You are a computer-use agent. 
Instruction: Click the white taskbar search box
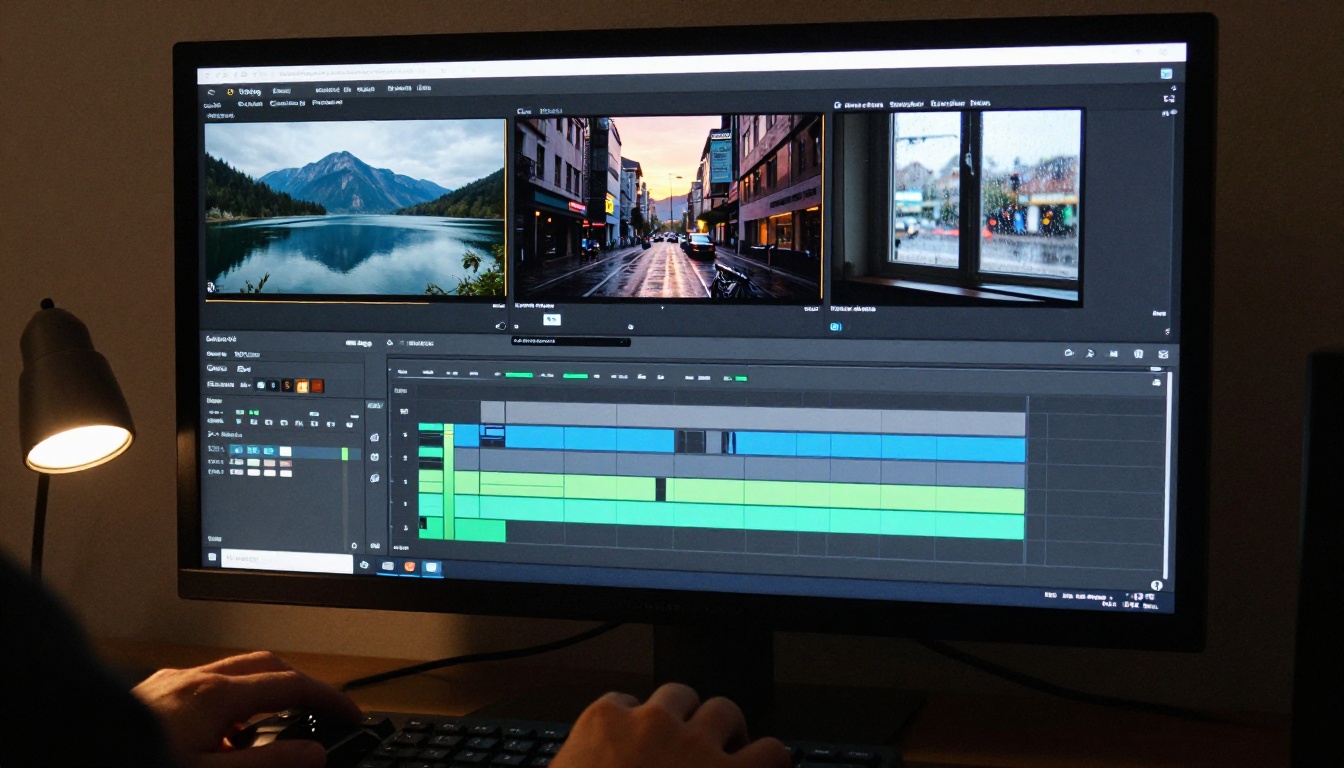287,561
